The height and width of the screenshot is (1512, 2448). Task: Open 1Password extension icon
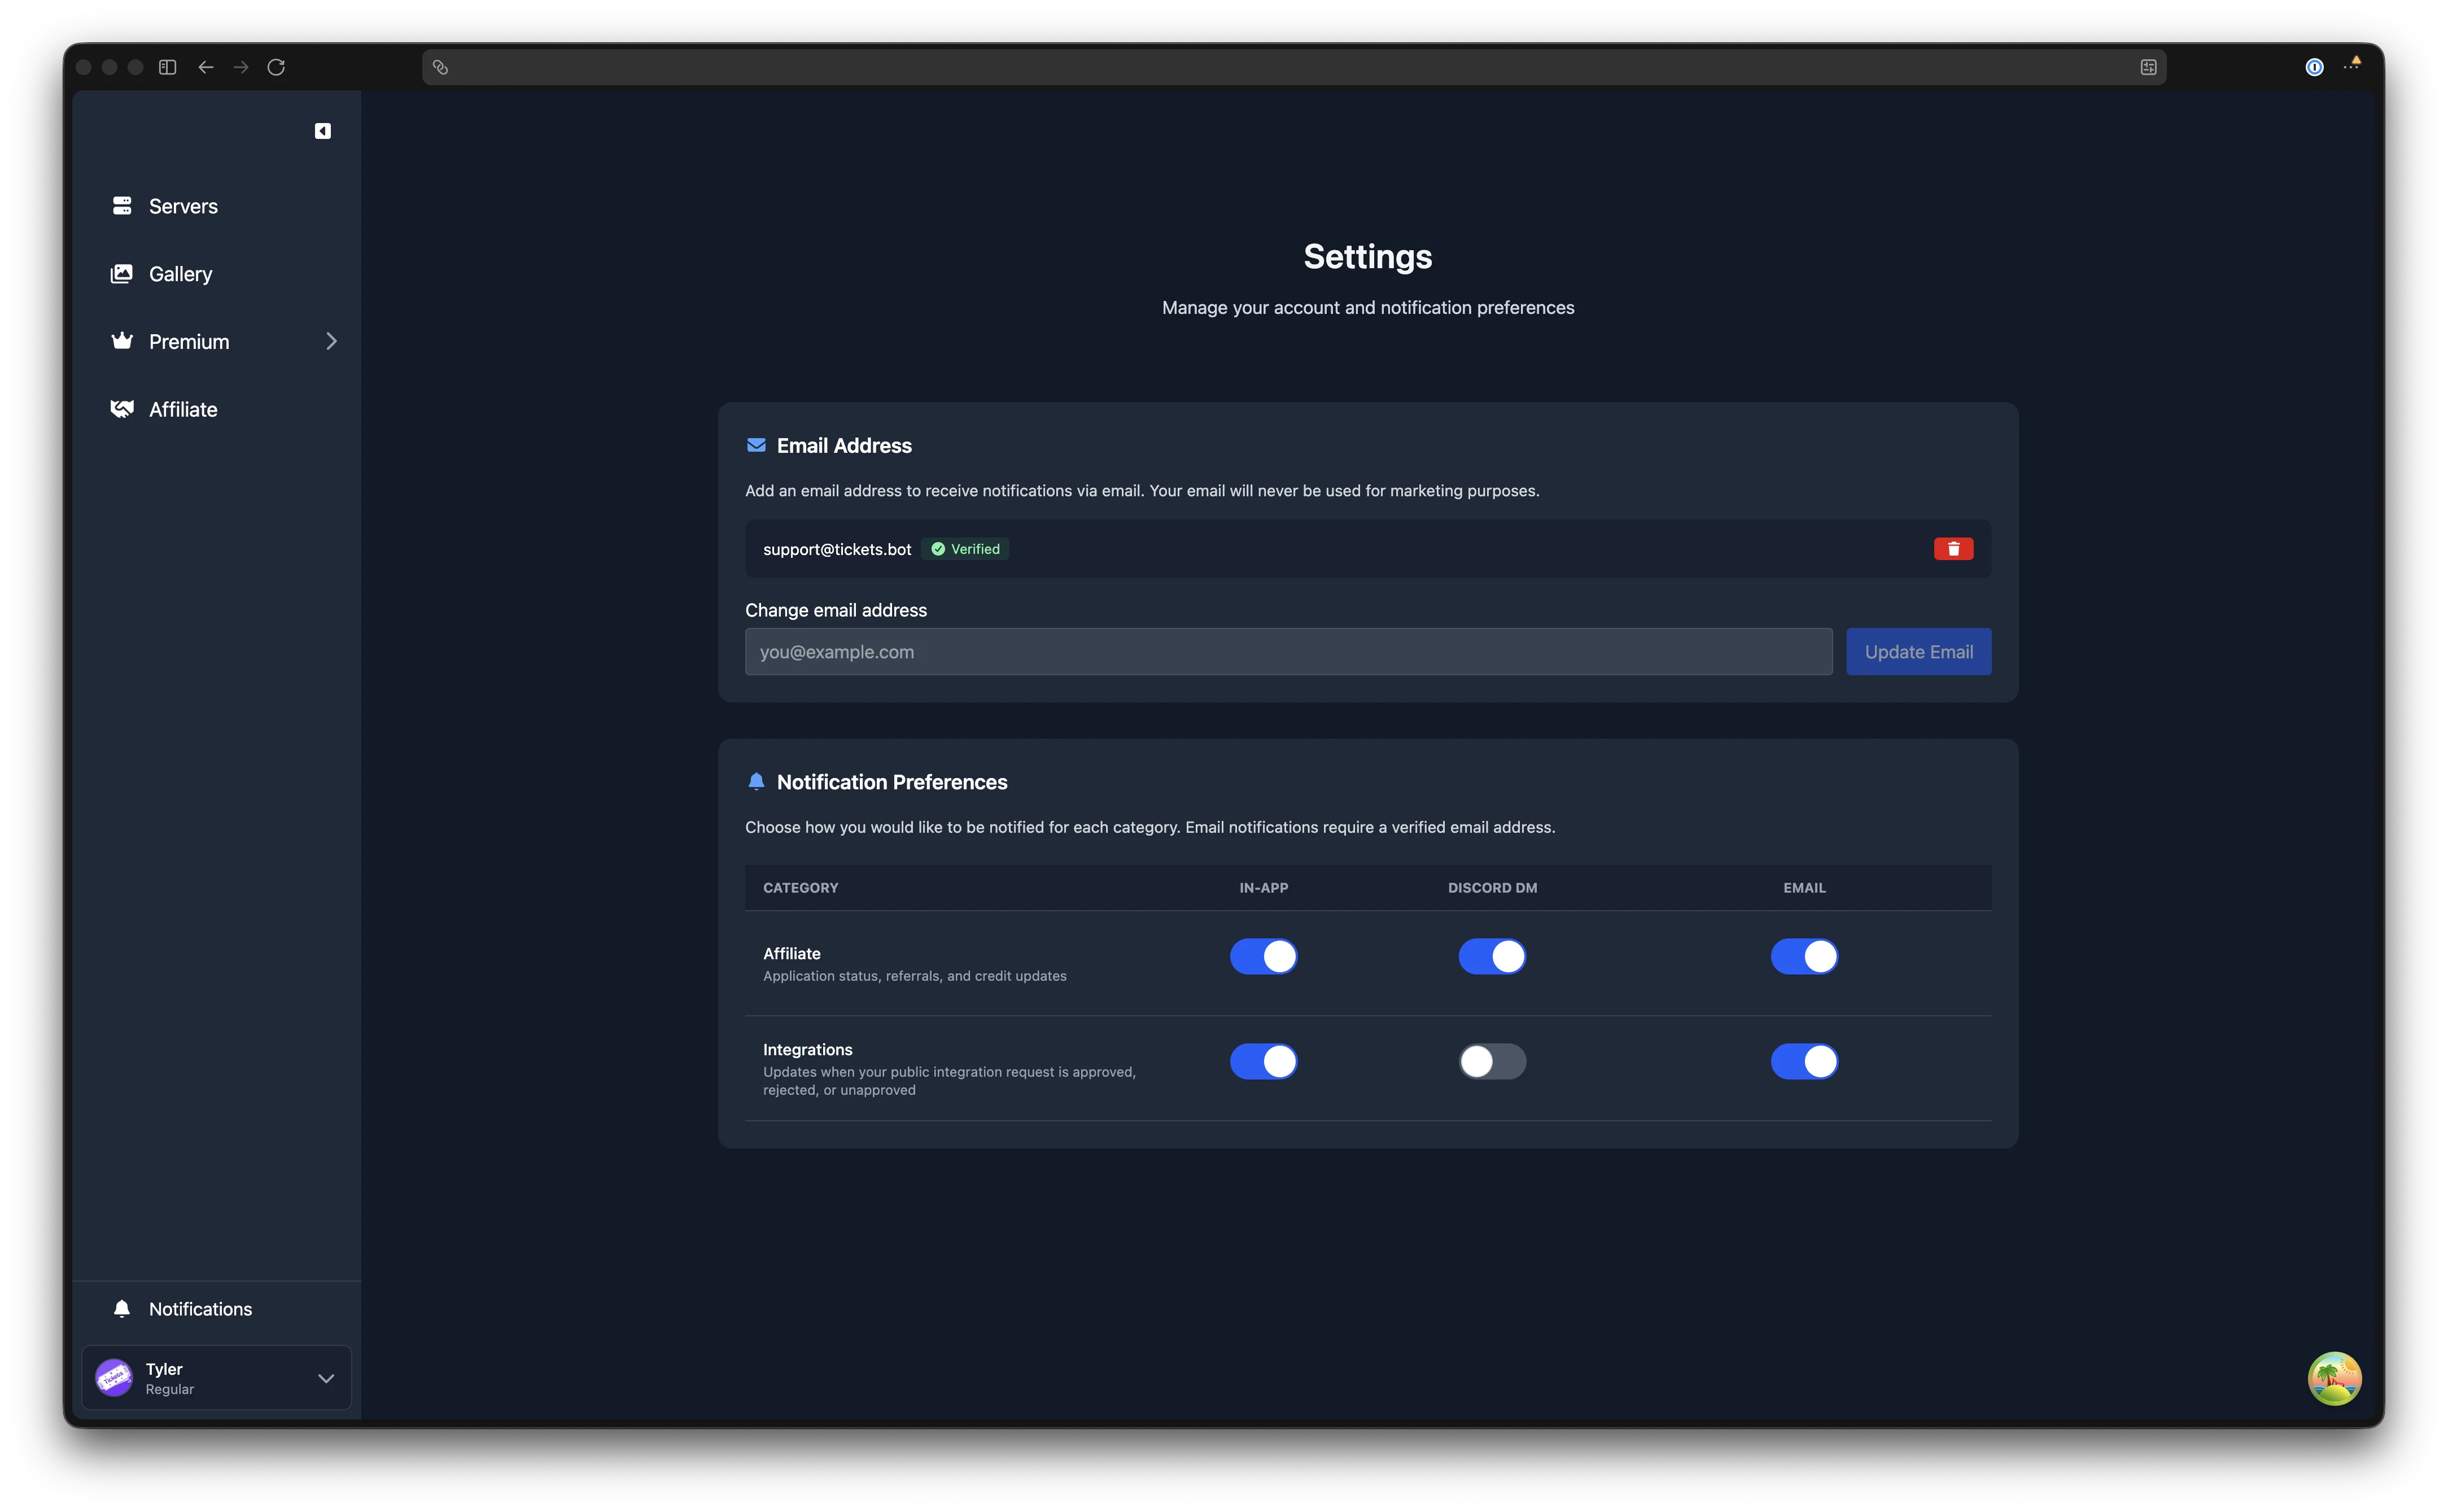point(2314,67)
